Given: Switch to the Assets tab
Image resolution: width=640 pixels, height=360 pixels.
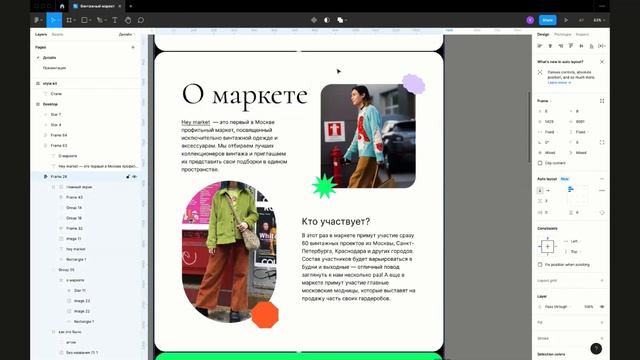Looking at the screenshot, I should [58, 35].
